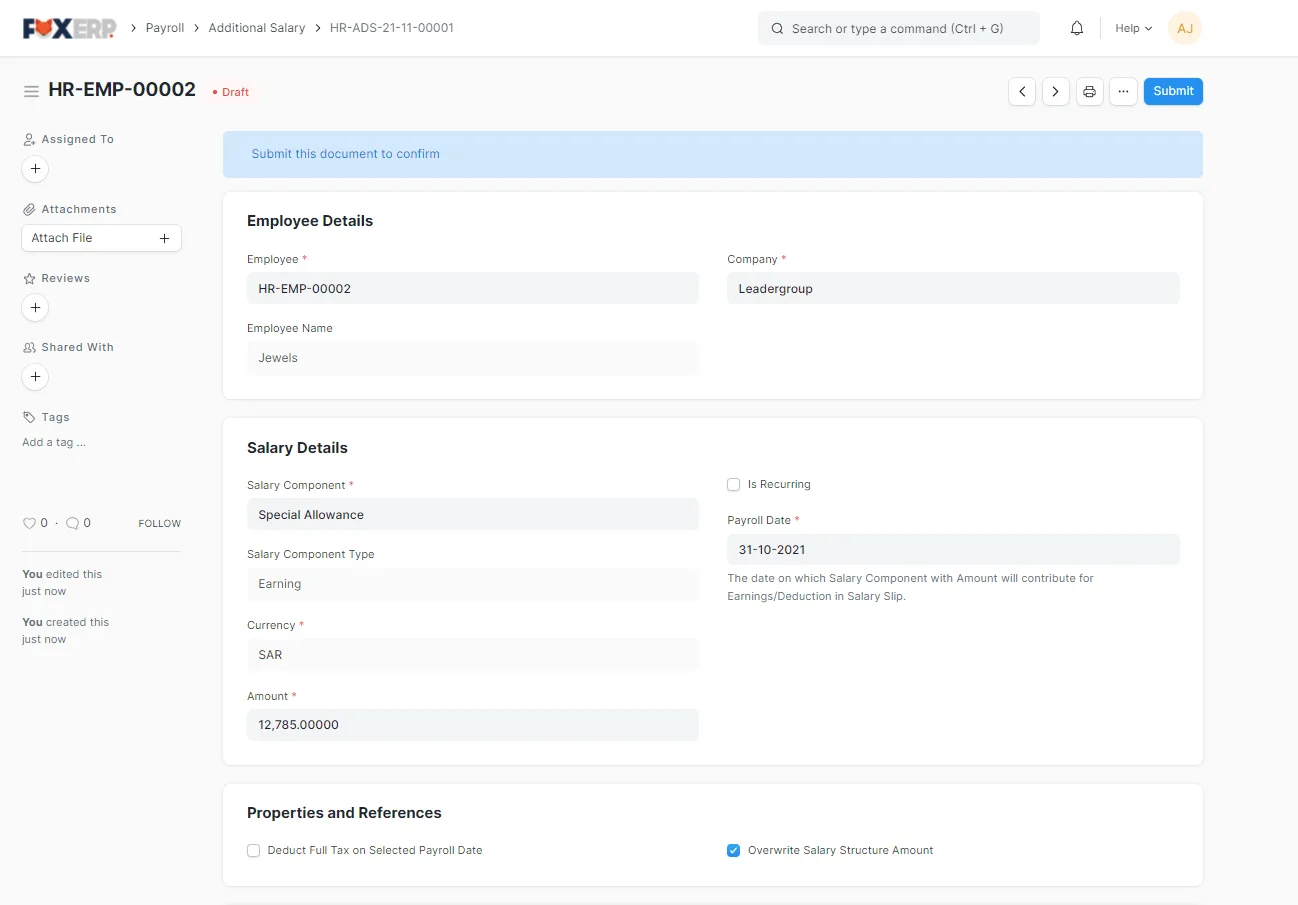1298x905 pixels.
Task: Navigate to Additional Salary breadcrumb
Action: click(x=257, y=28)
